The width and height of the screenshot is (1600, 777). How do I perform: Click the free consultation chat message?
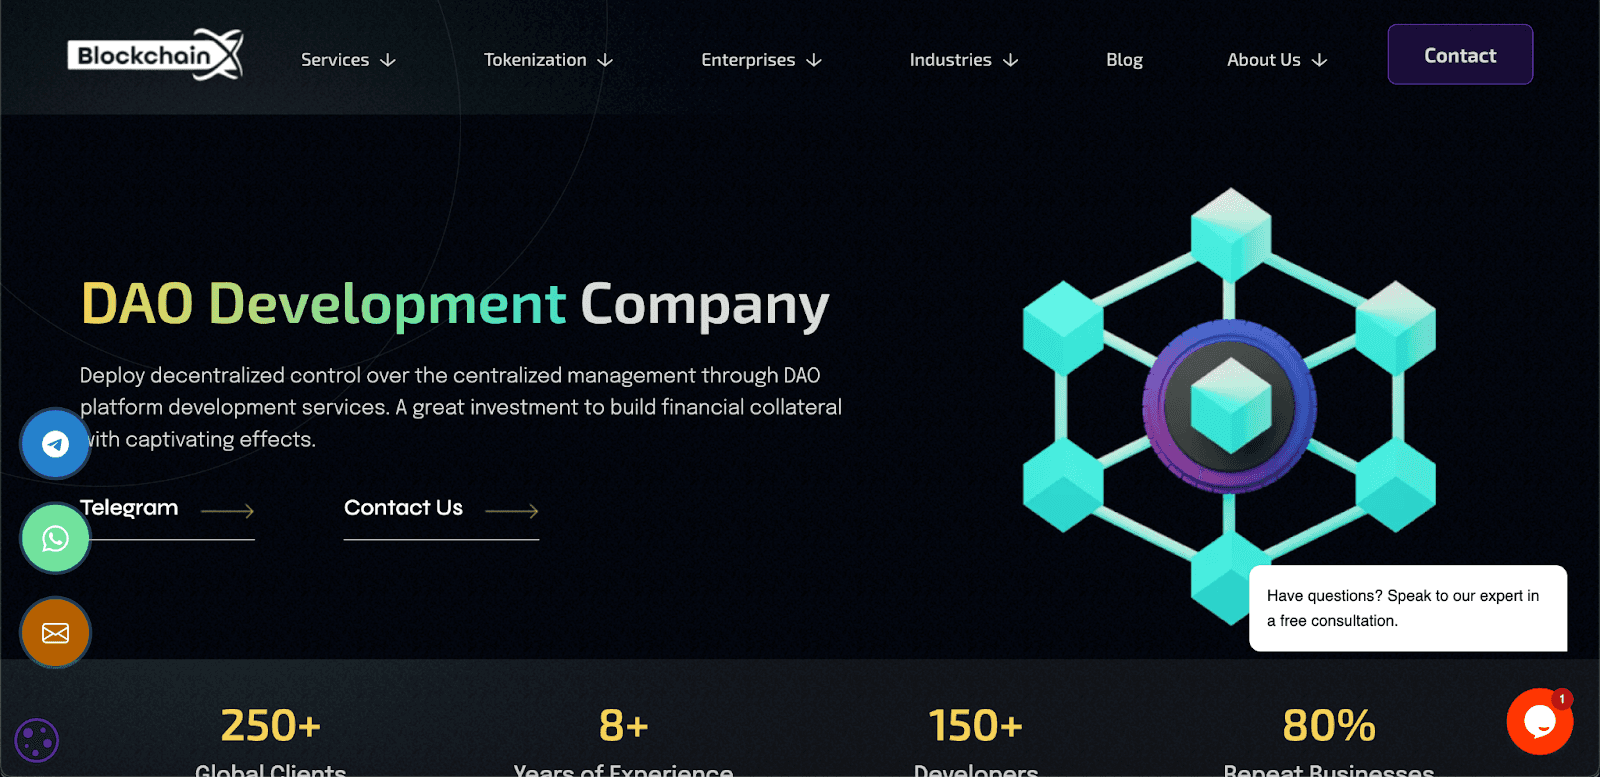(1408, 608)
